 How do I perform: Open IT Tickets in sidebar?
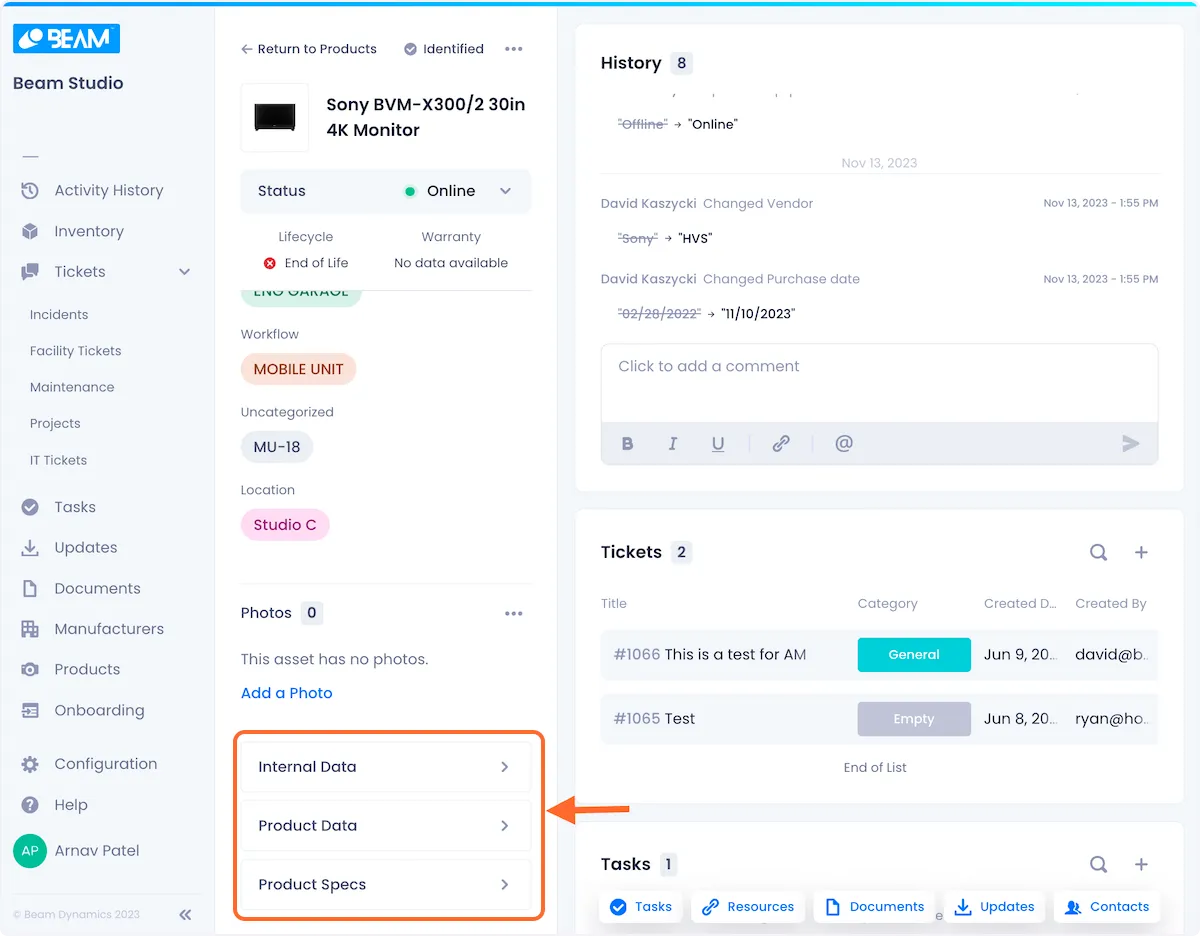pyautogui.click(x=58, y=460)
